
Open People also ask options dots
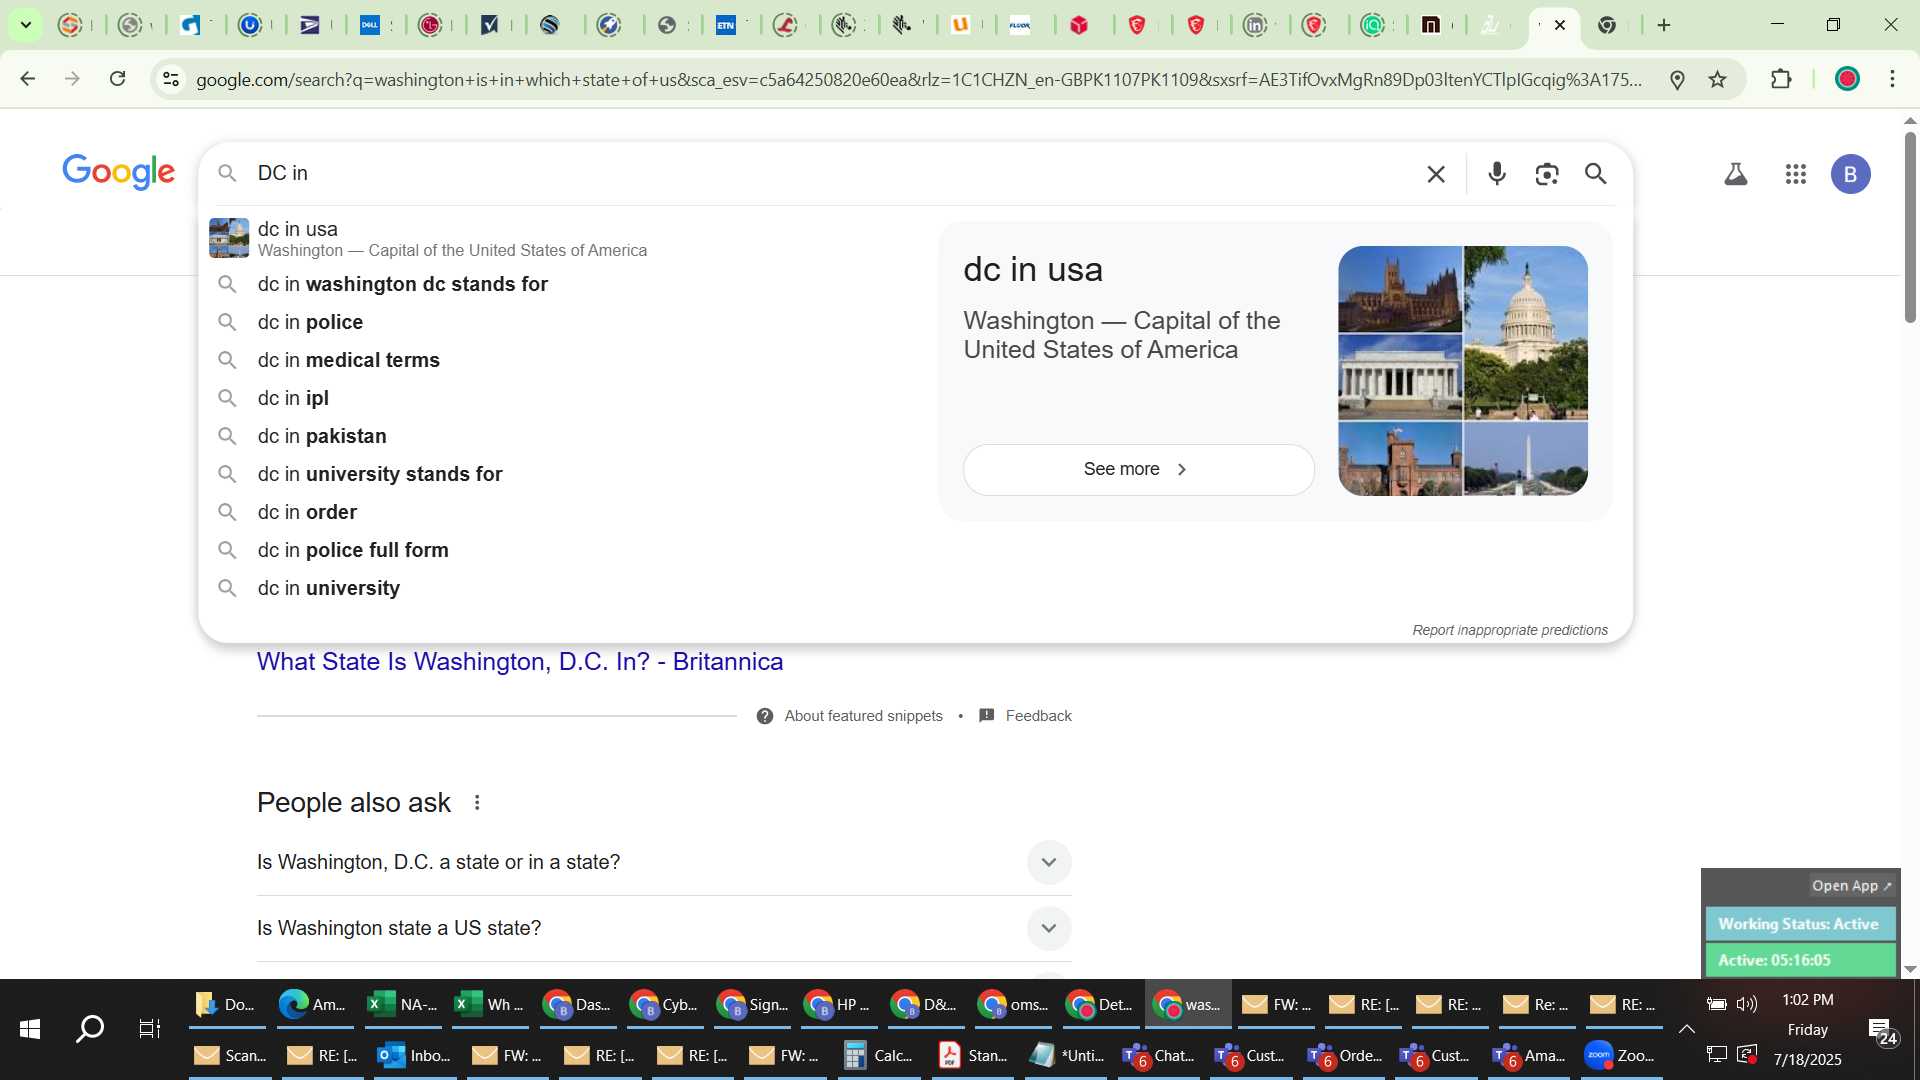(477, 803)
